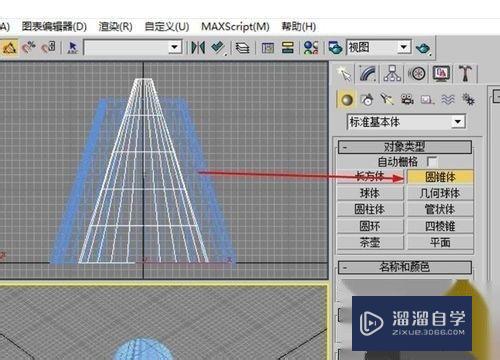Image resolution: width=500 pixels, height=360 pixels.
Task: Select the white wireframe cone in the front viewport
Action: coord(143,171)
